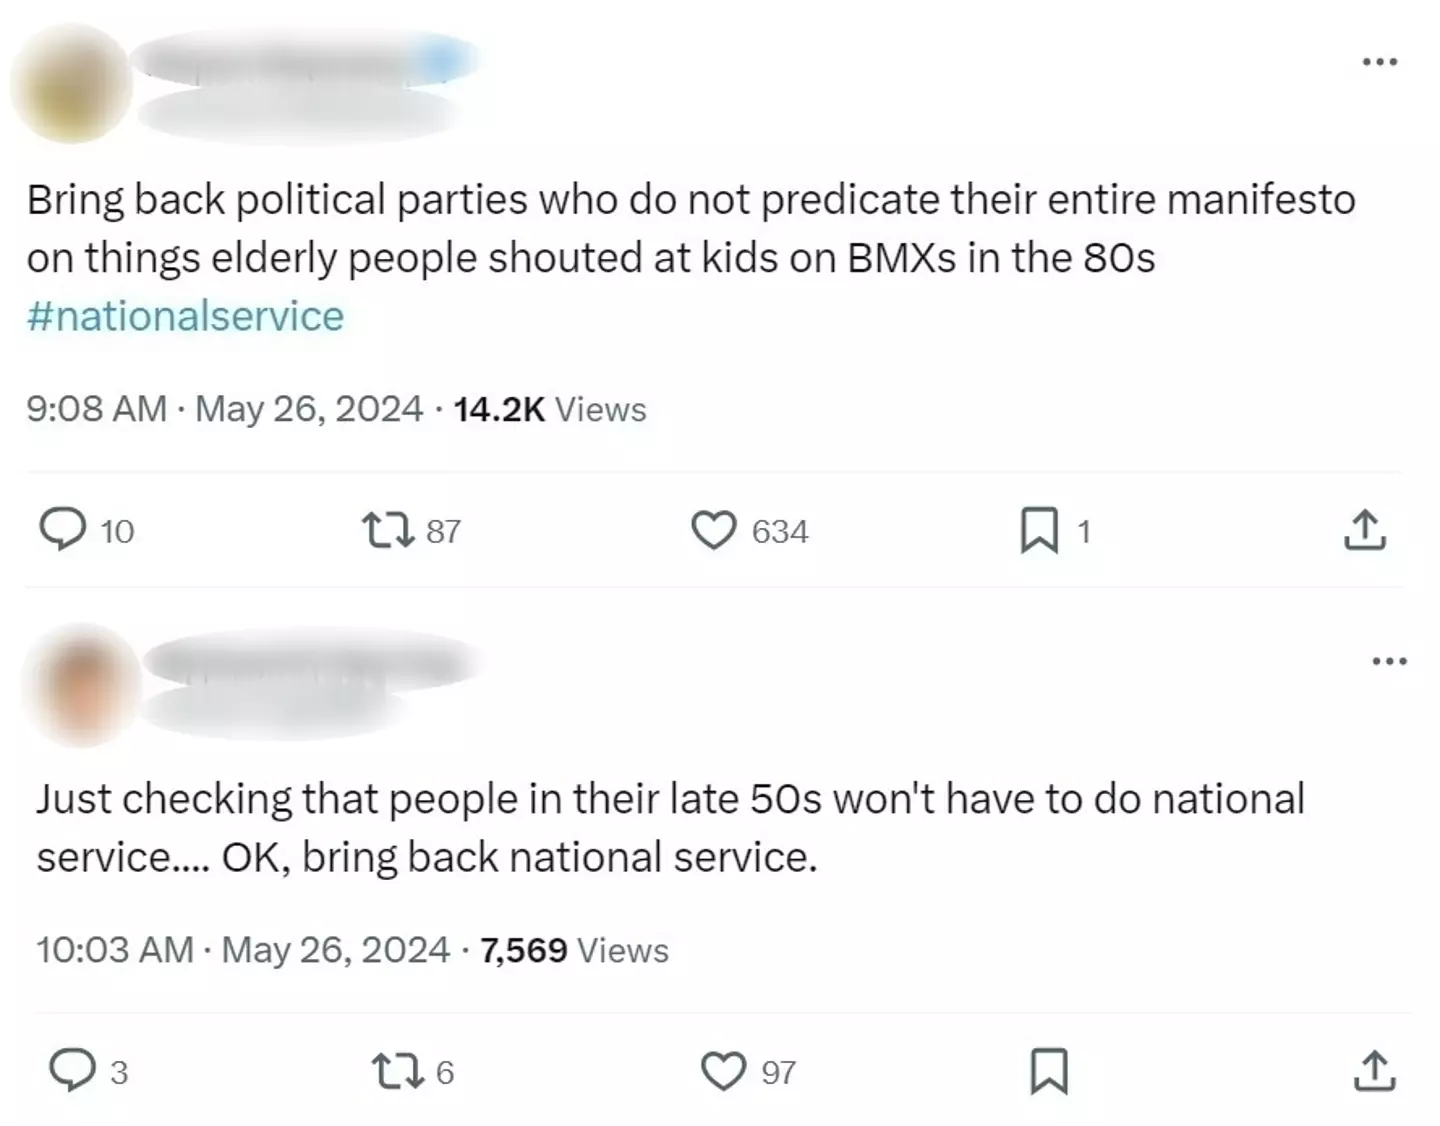The image size is (1440, 1126).
Task: Open more options for second tweet
Action: (x=1389, y=661)
